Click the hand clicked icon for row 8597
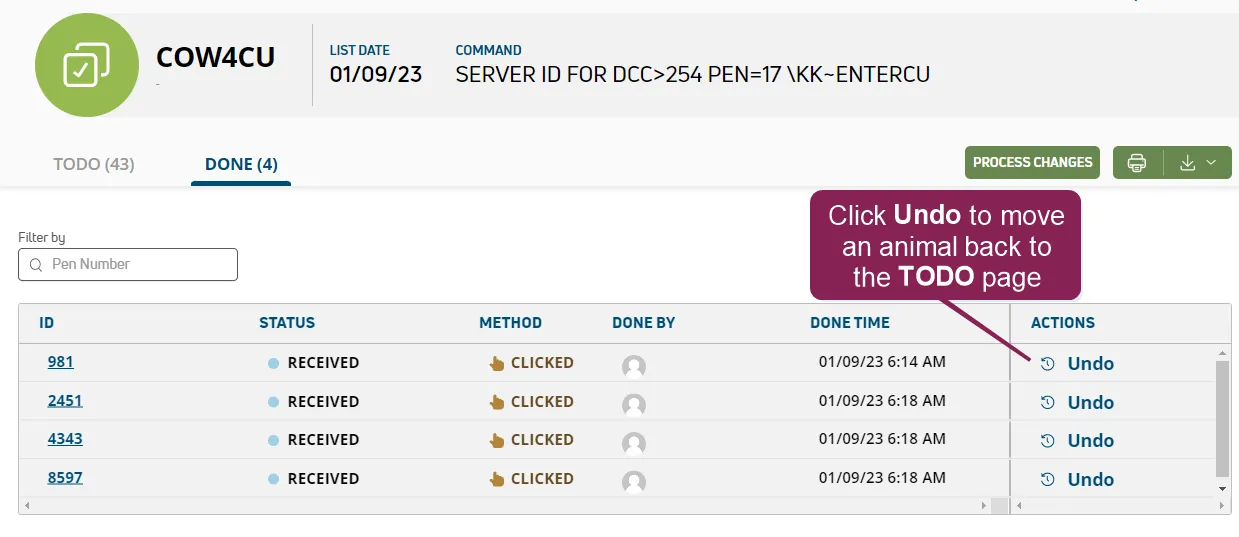The width and height of the screenshot is (1239, 537). (x=497, y=479)
